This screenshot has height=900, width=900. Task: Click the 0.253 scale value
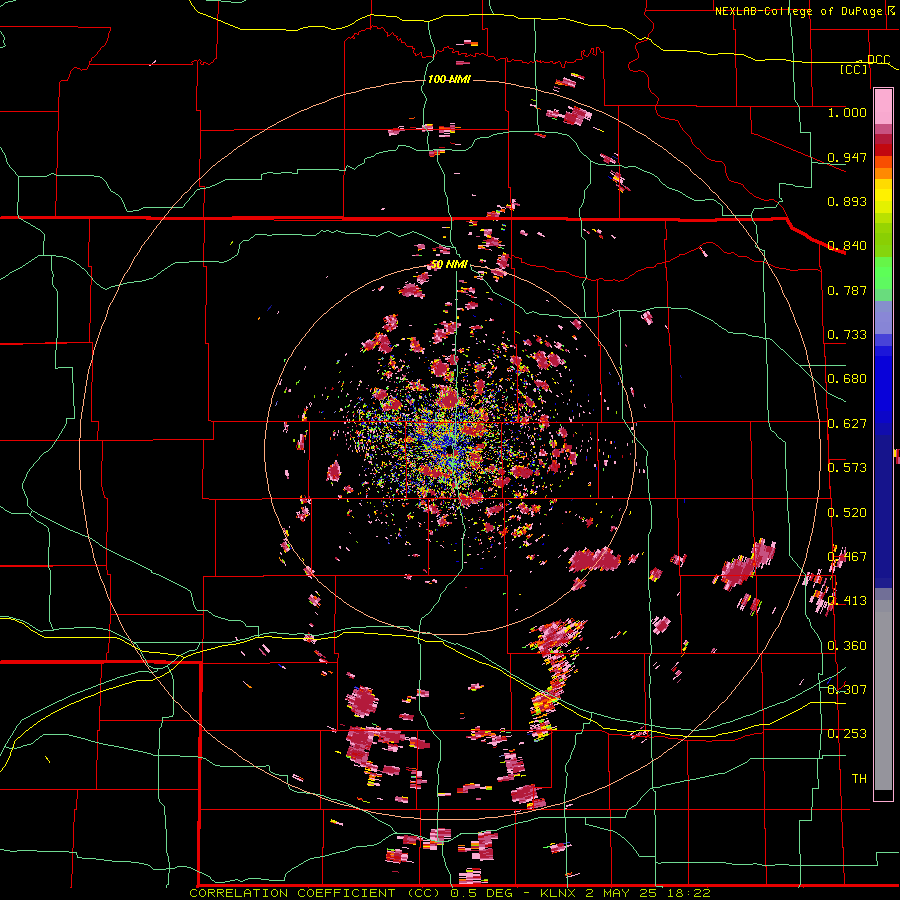[x=847, y=734]
